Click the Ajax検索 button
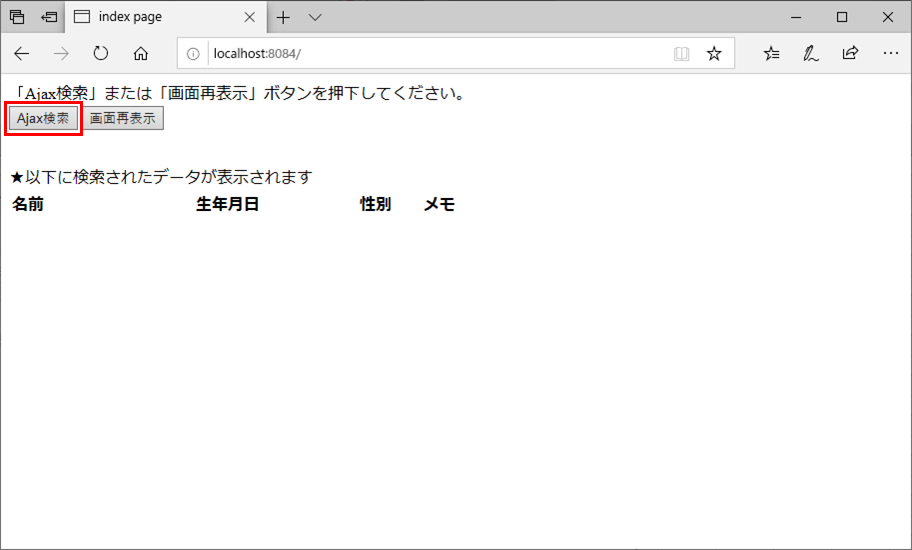 coord(43,118)
